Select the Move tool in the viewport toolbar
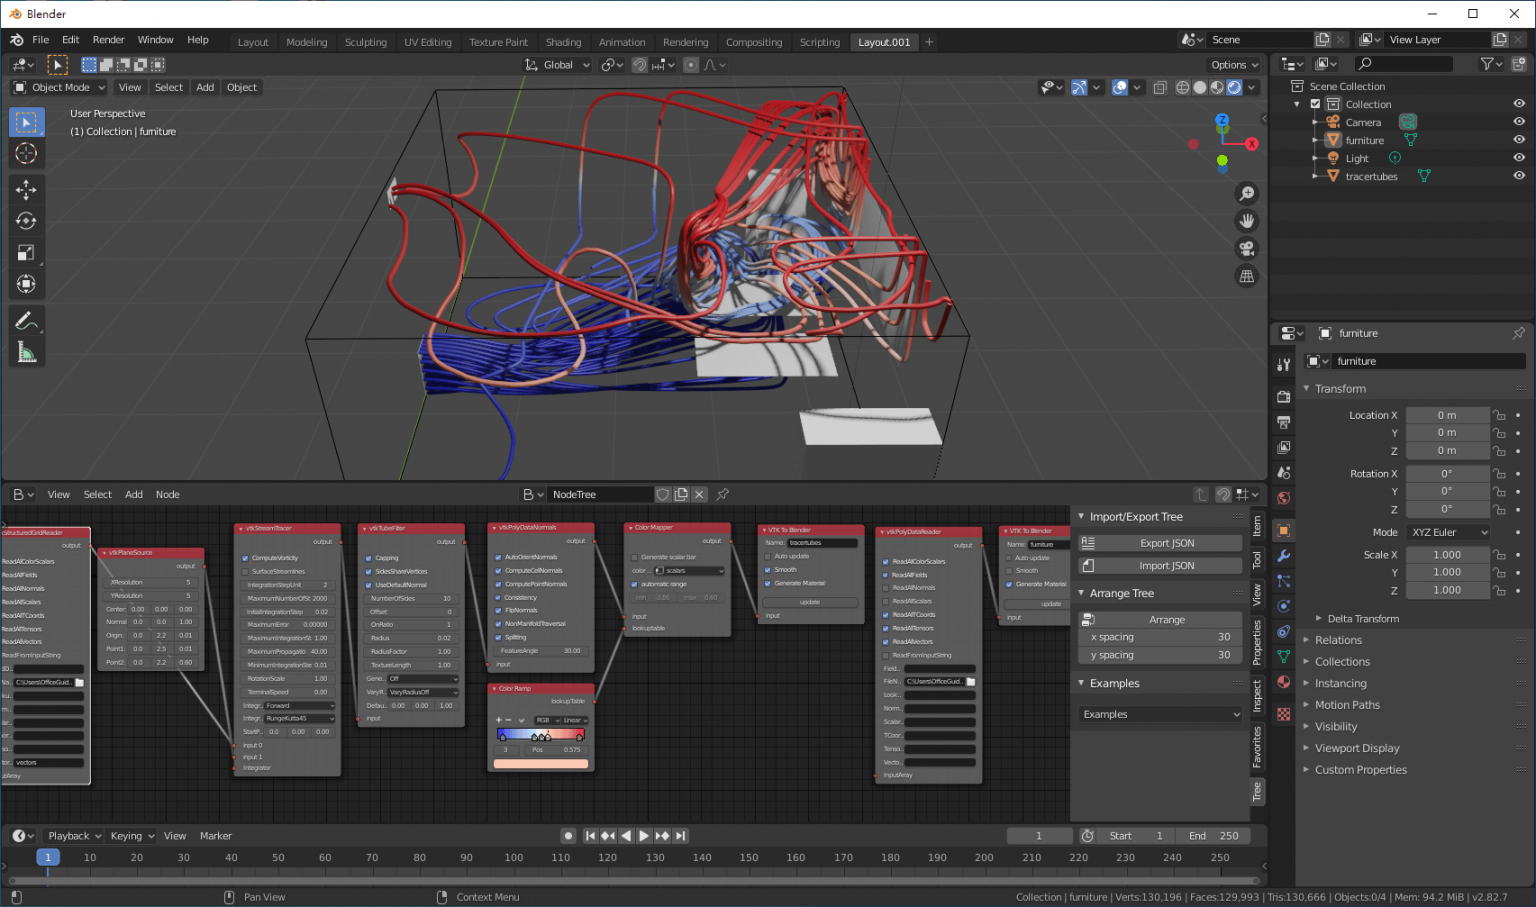The width and height of the screenshot is (1536, 907). (27, 189)
